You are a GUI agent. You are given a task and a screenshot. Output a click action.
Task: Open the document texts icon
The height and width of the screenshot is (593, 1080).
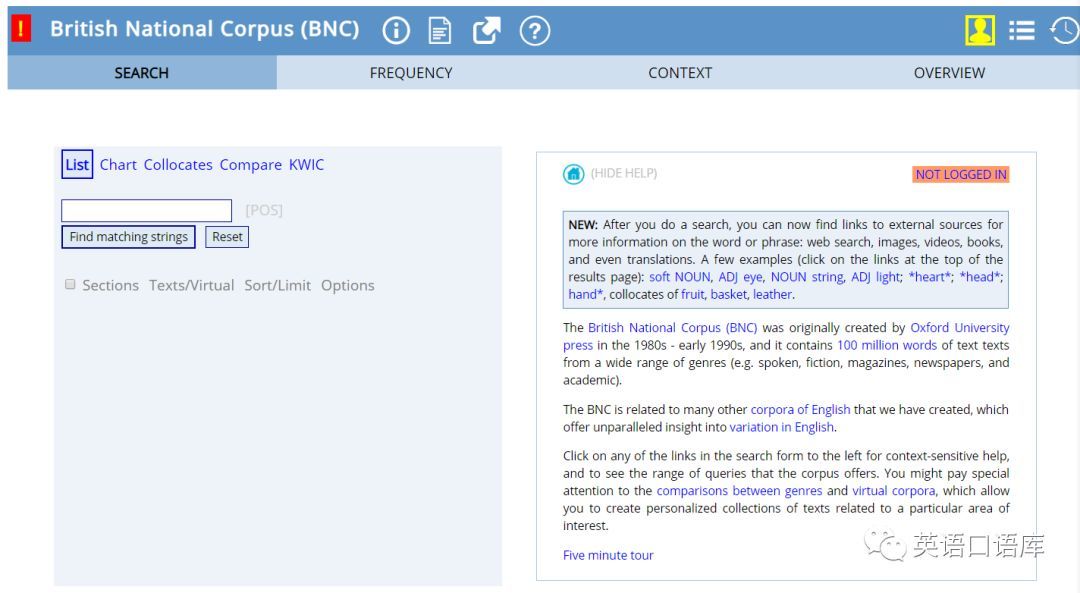[439, 30]
